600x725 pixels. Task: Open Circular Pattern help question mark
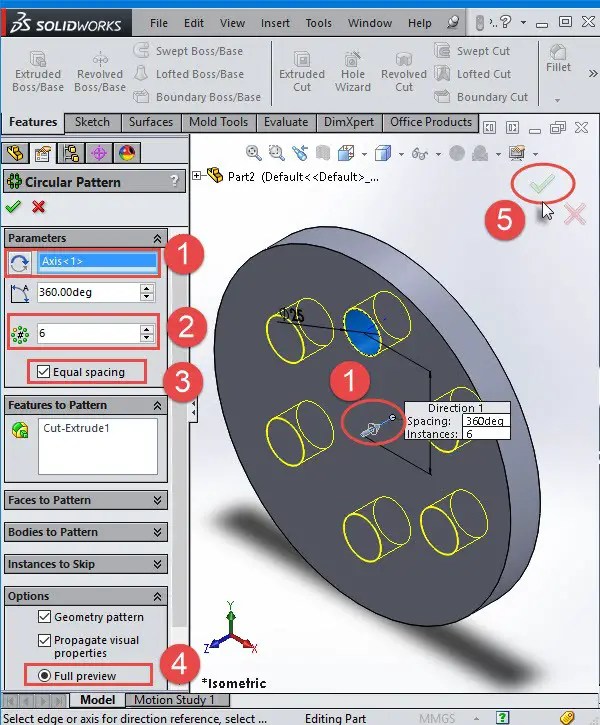(174, 180)
